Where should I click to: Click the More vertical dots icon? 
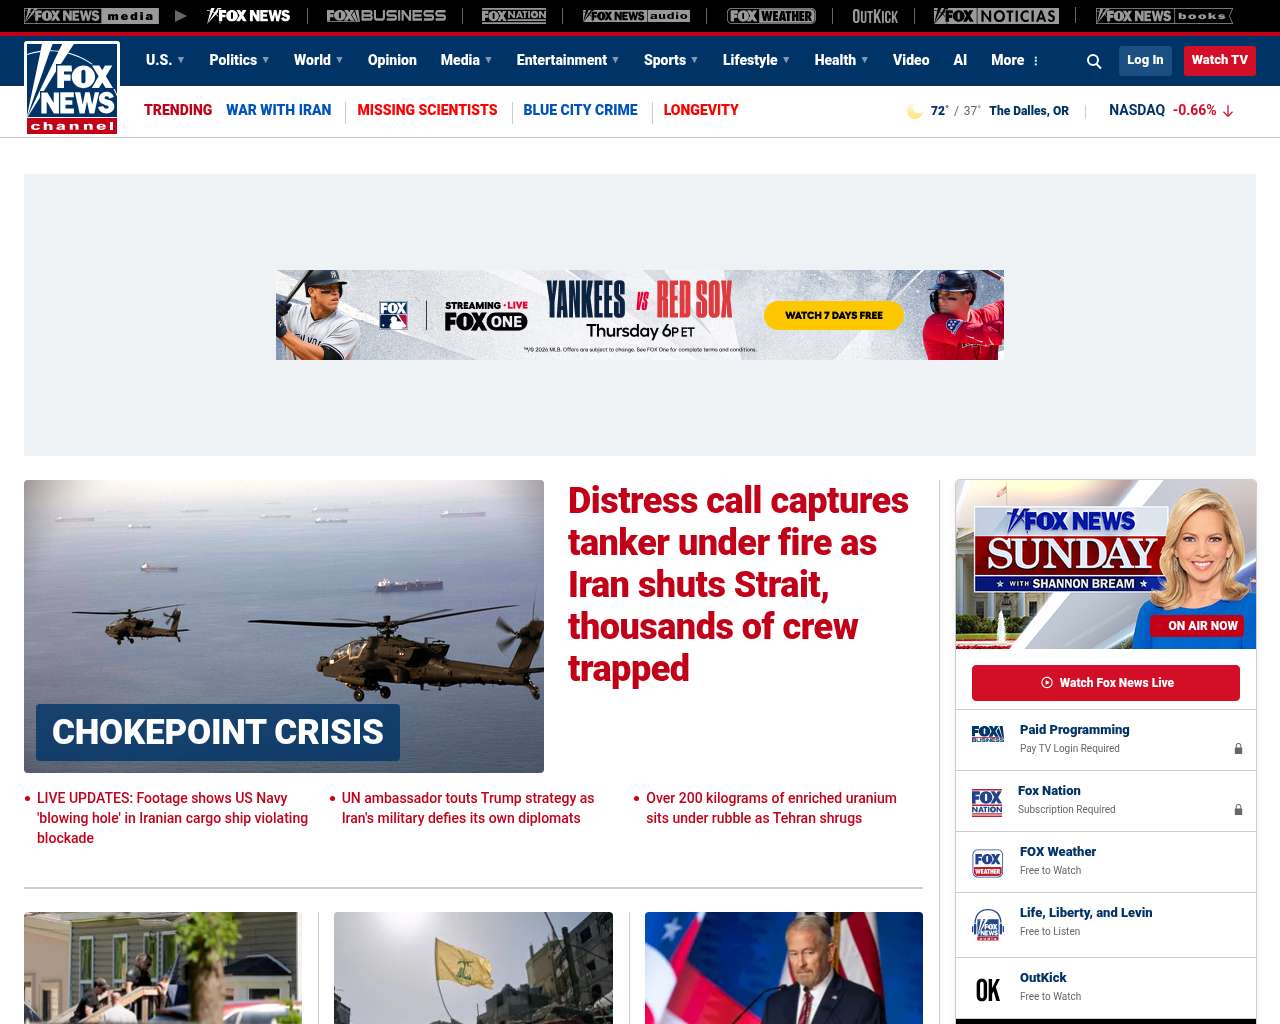pos(1036,61)
